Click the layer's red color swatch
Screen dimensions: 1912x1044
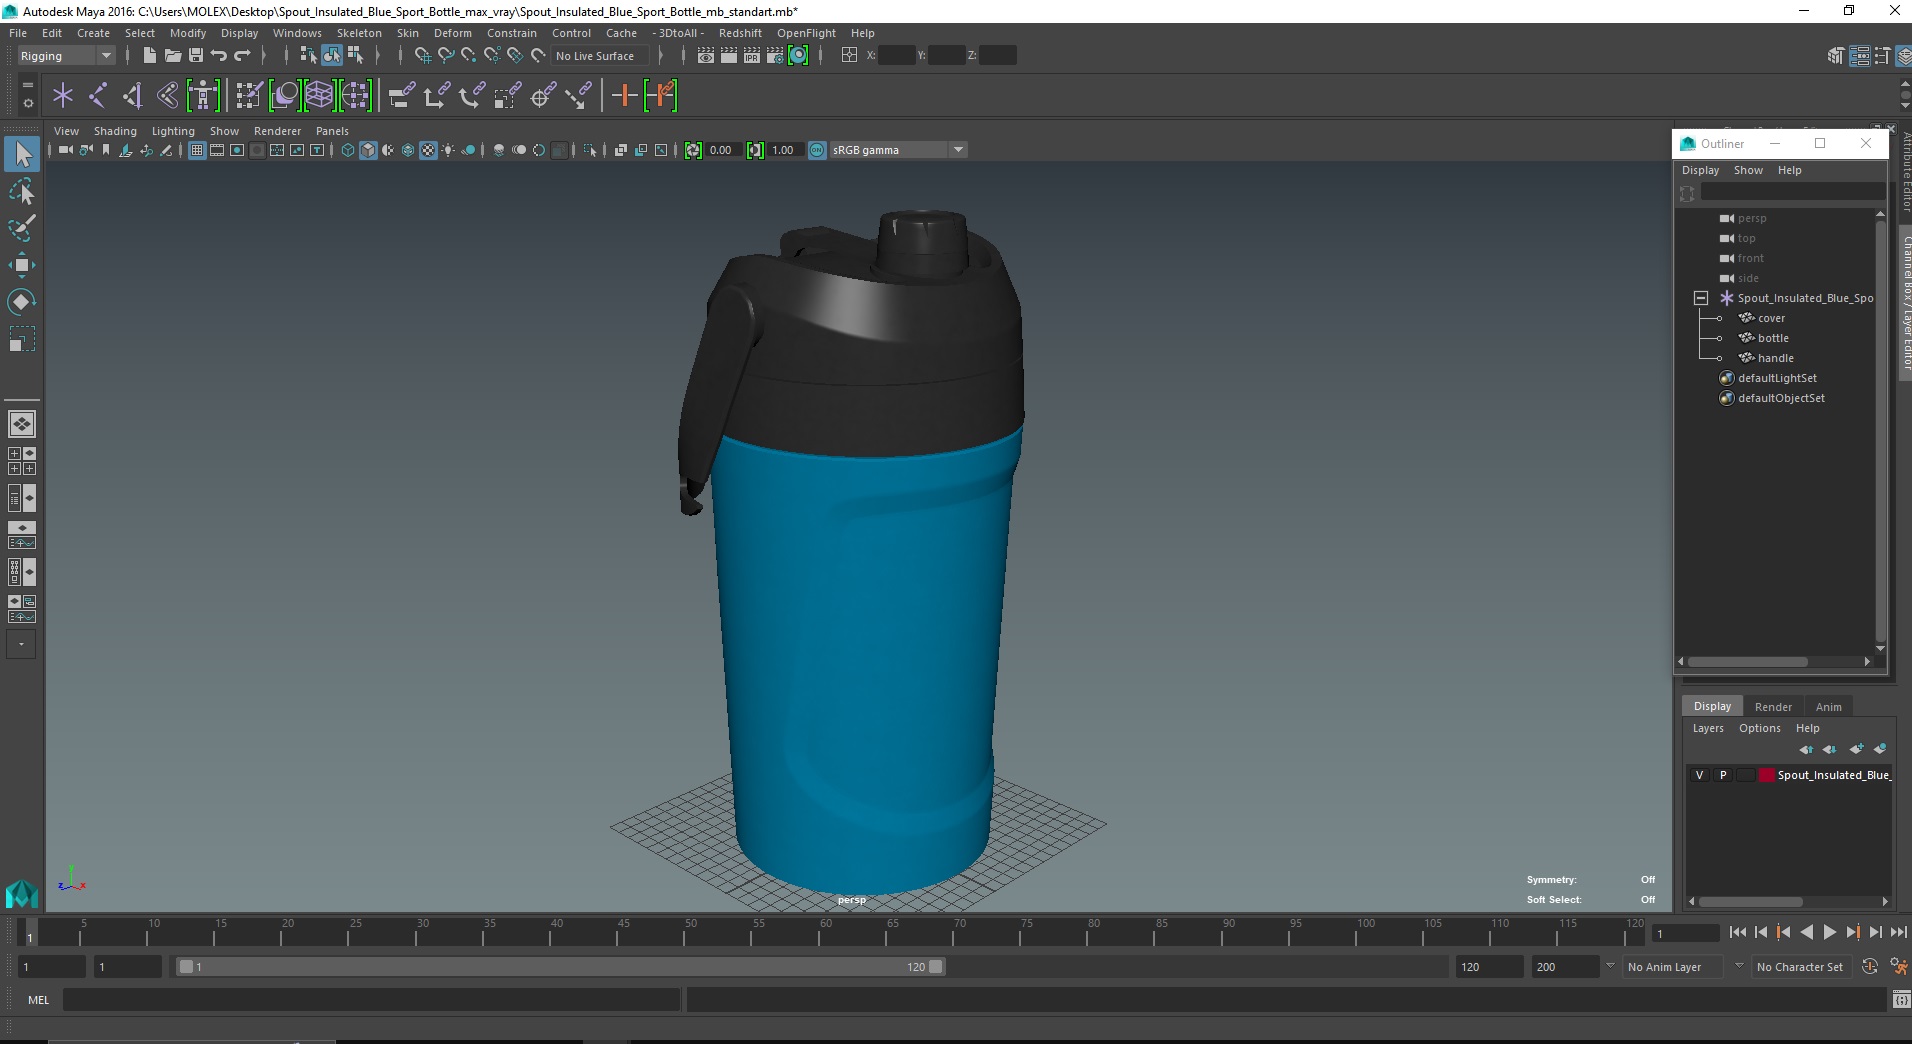pos(1767,775)
